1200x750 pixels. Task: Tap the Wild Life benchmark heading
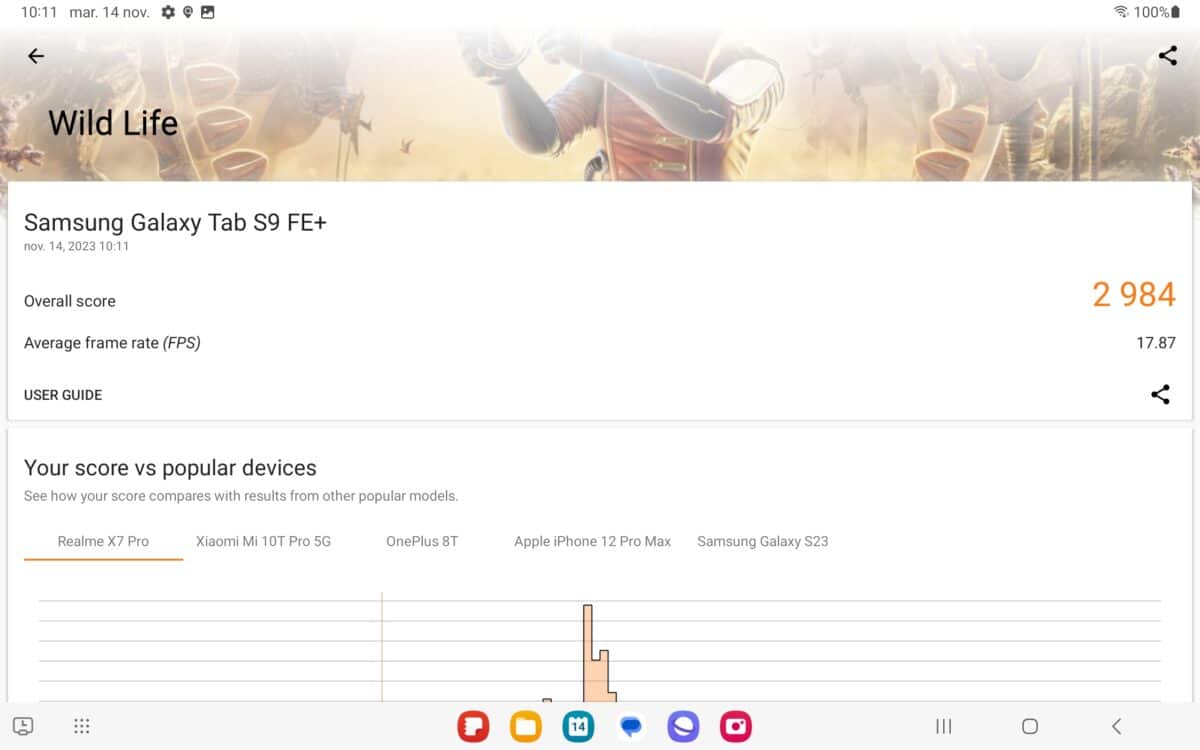click(113, 123)
